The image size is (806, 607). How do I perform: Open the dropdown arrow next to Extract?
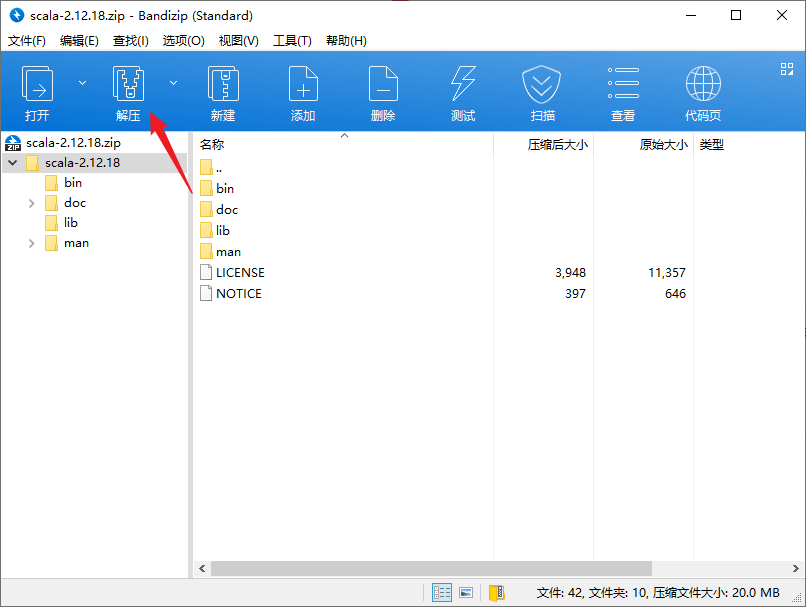click(174, 83)
